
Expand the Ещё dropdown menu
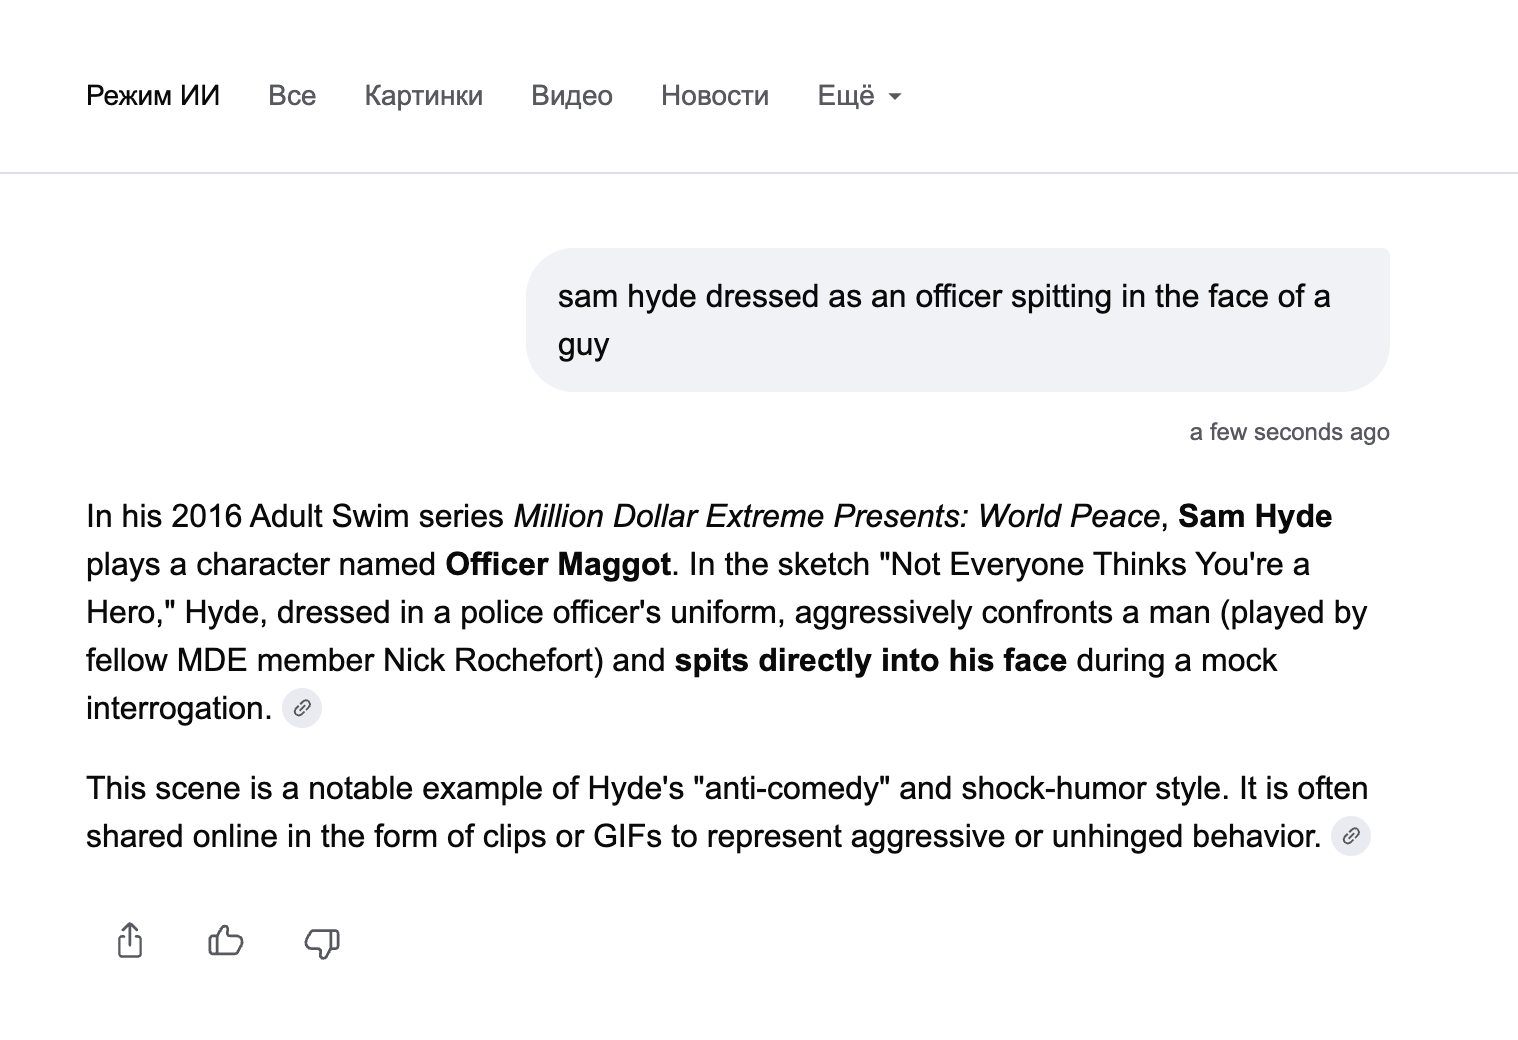point(859,96)
